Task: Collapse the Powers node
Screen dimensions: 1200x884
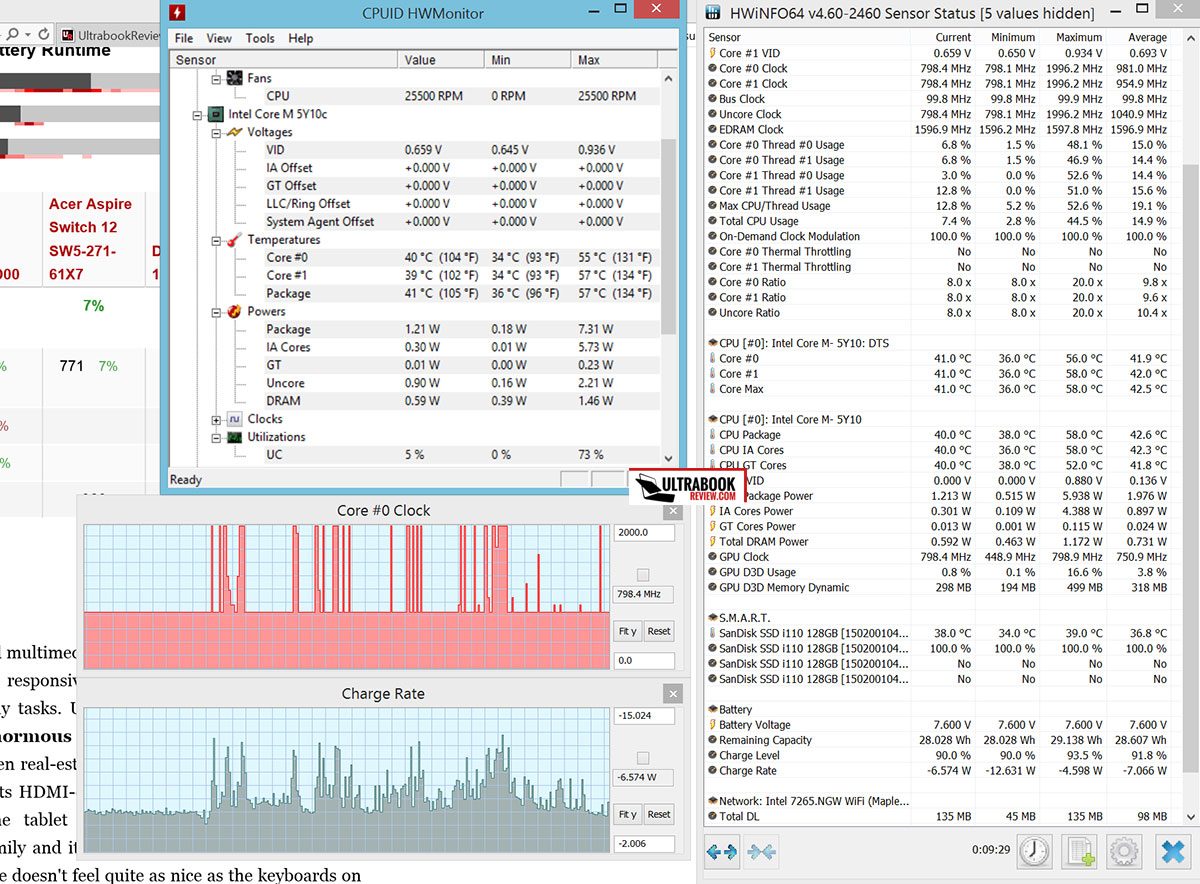Action: click(x=217, y=311)
